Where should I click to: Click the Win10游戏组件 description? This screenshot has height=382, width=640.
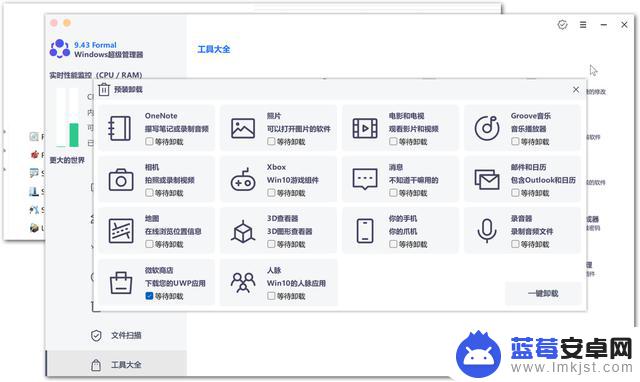(x=293, y=180)
